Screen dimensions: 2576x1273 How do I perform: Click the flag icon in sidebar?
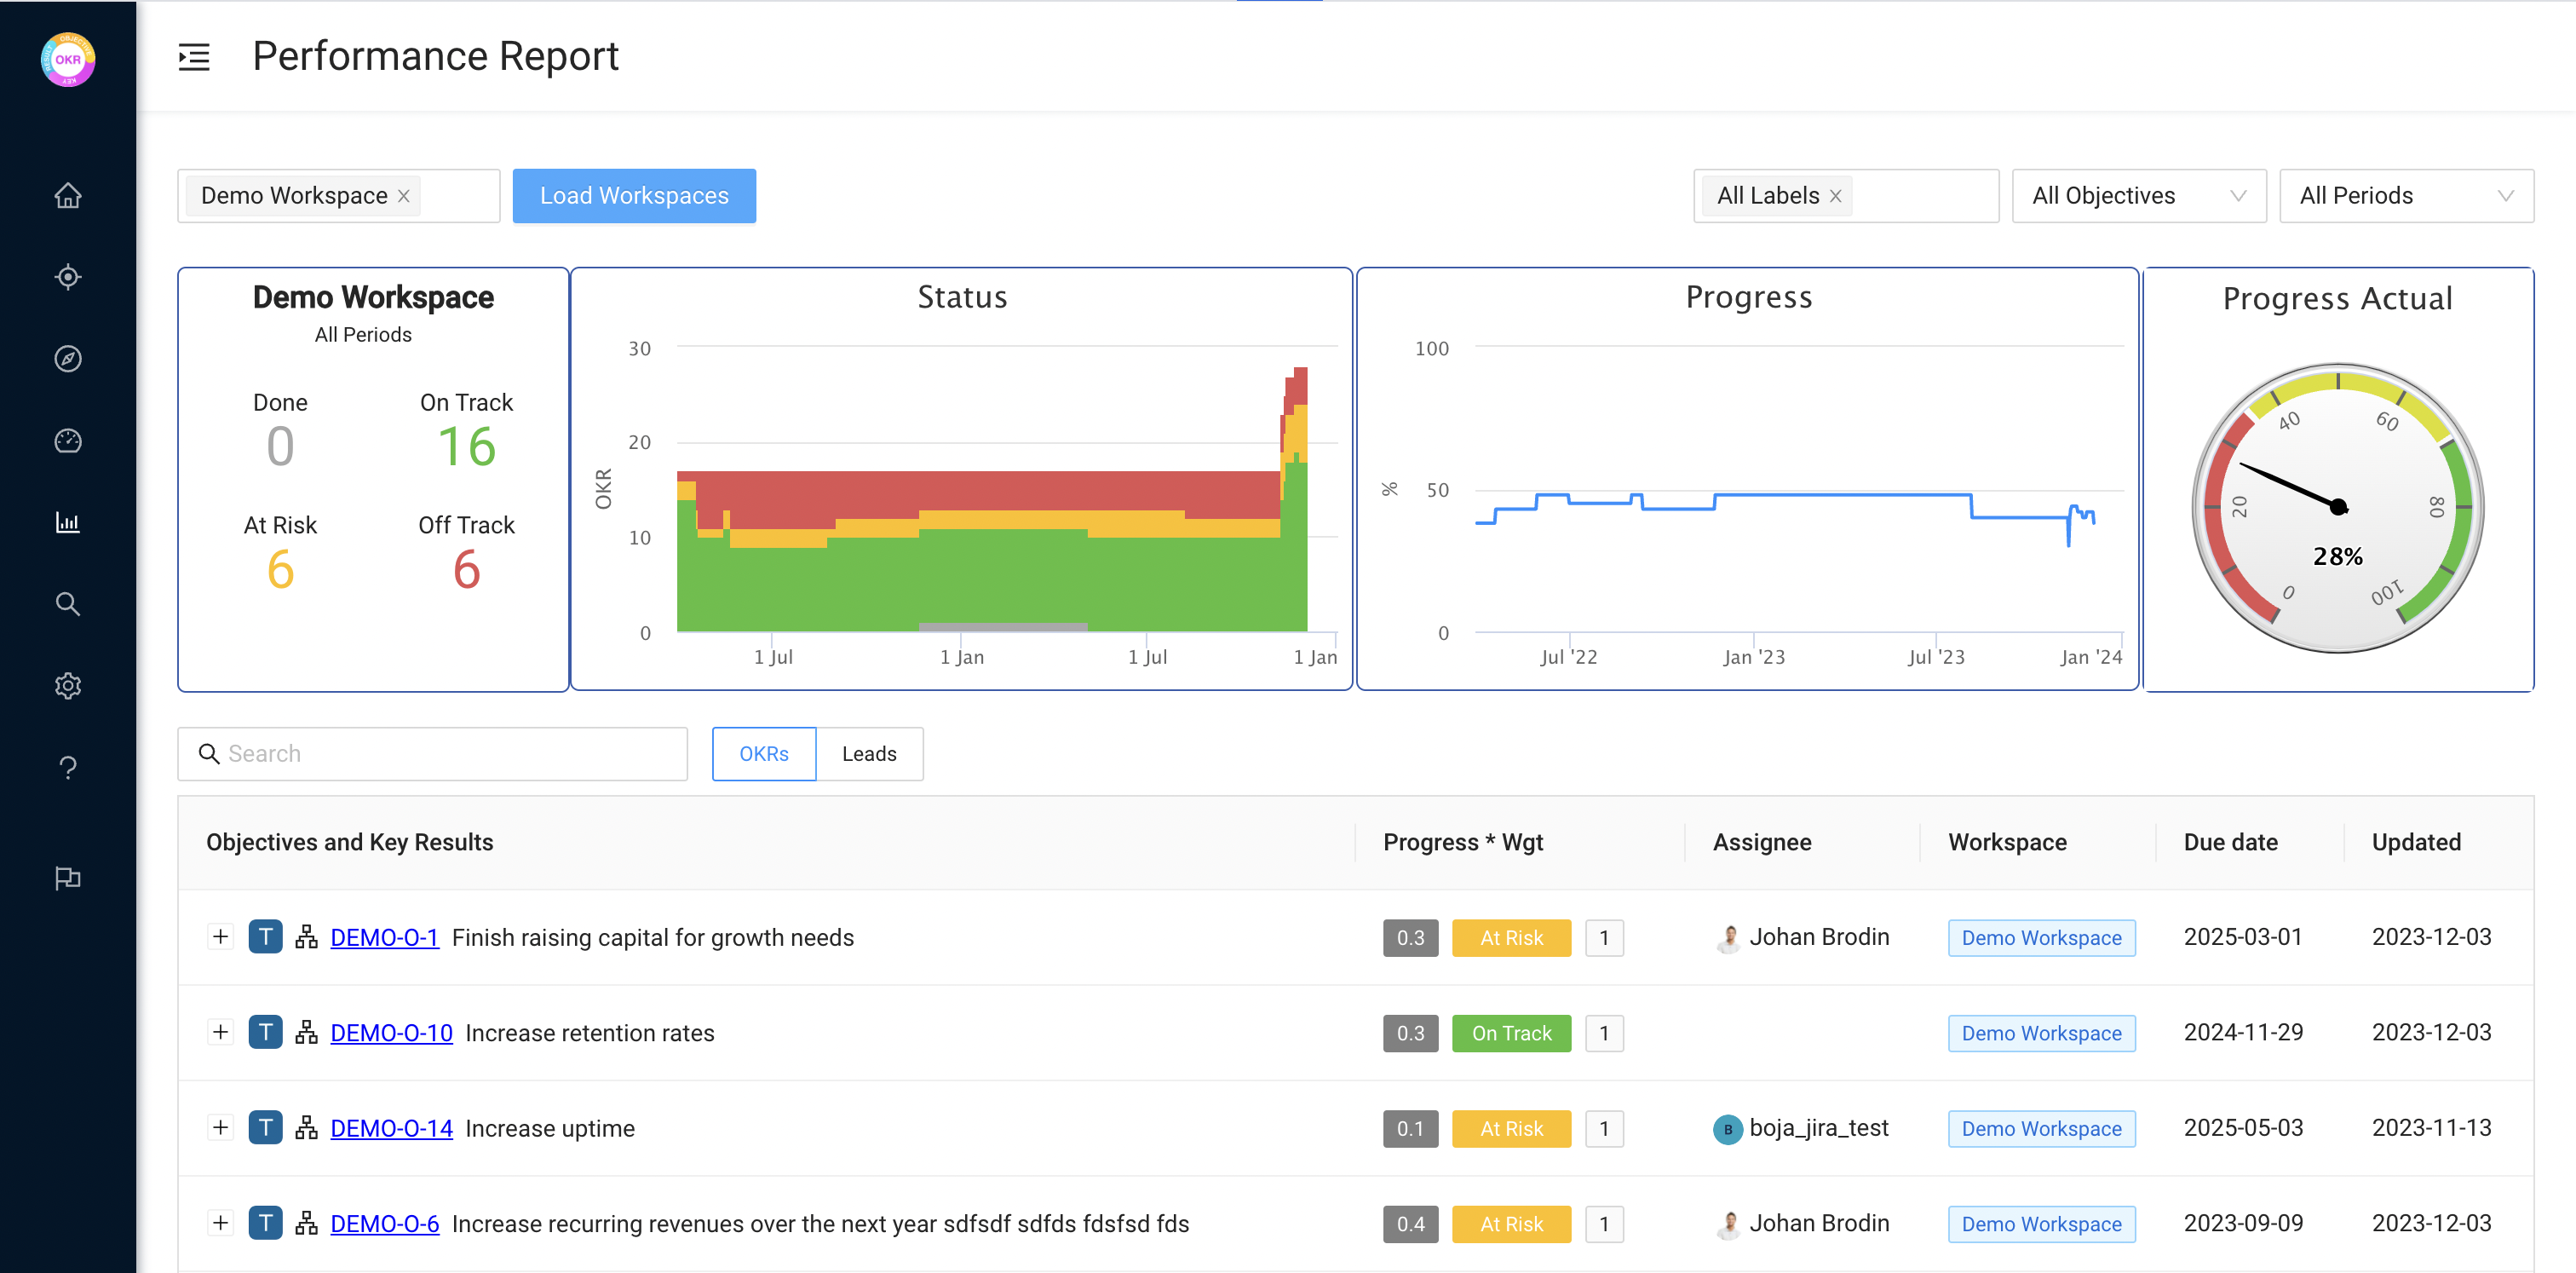click(x=68, y=878)
